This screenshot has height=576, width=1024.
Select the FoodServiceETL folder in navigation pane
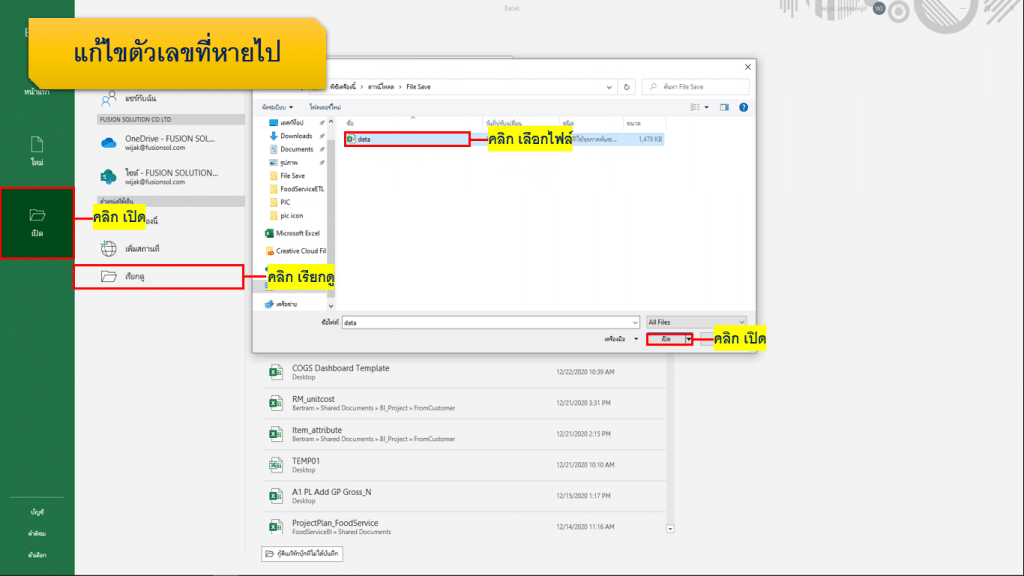301,188
